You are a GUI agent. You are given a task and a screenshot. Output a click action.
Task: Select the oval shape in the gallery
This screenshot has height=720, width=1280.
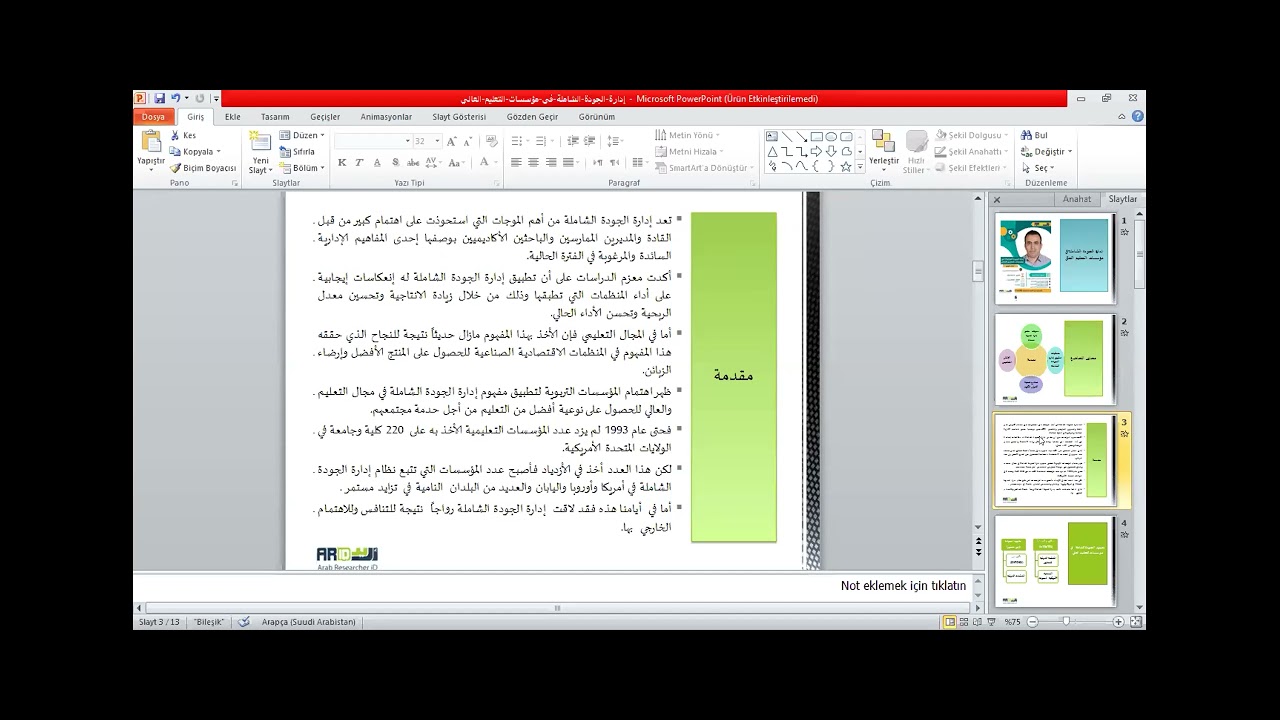click(831, 136)
